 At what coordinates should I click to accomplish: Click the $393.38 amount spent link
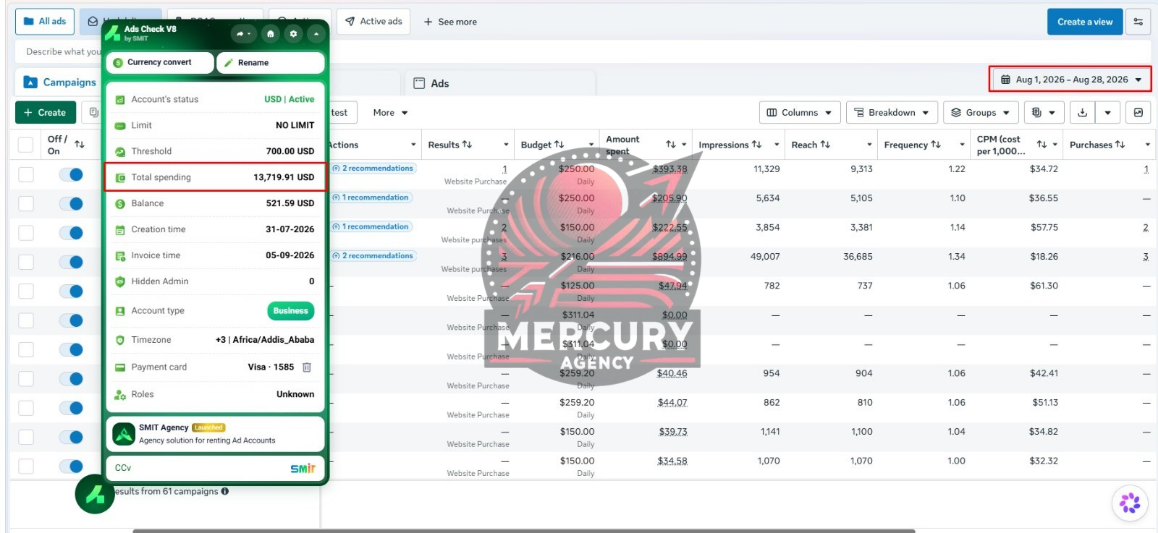pyautogui.click(x=670, y=169)
